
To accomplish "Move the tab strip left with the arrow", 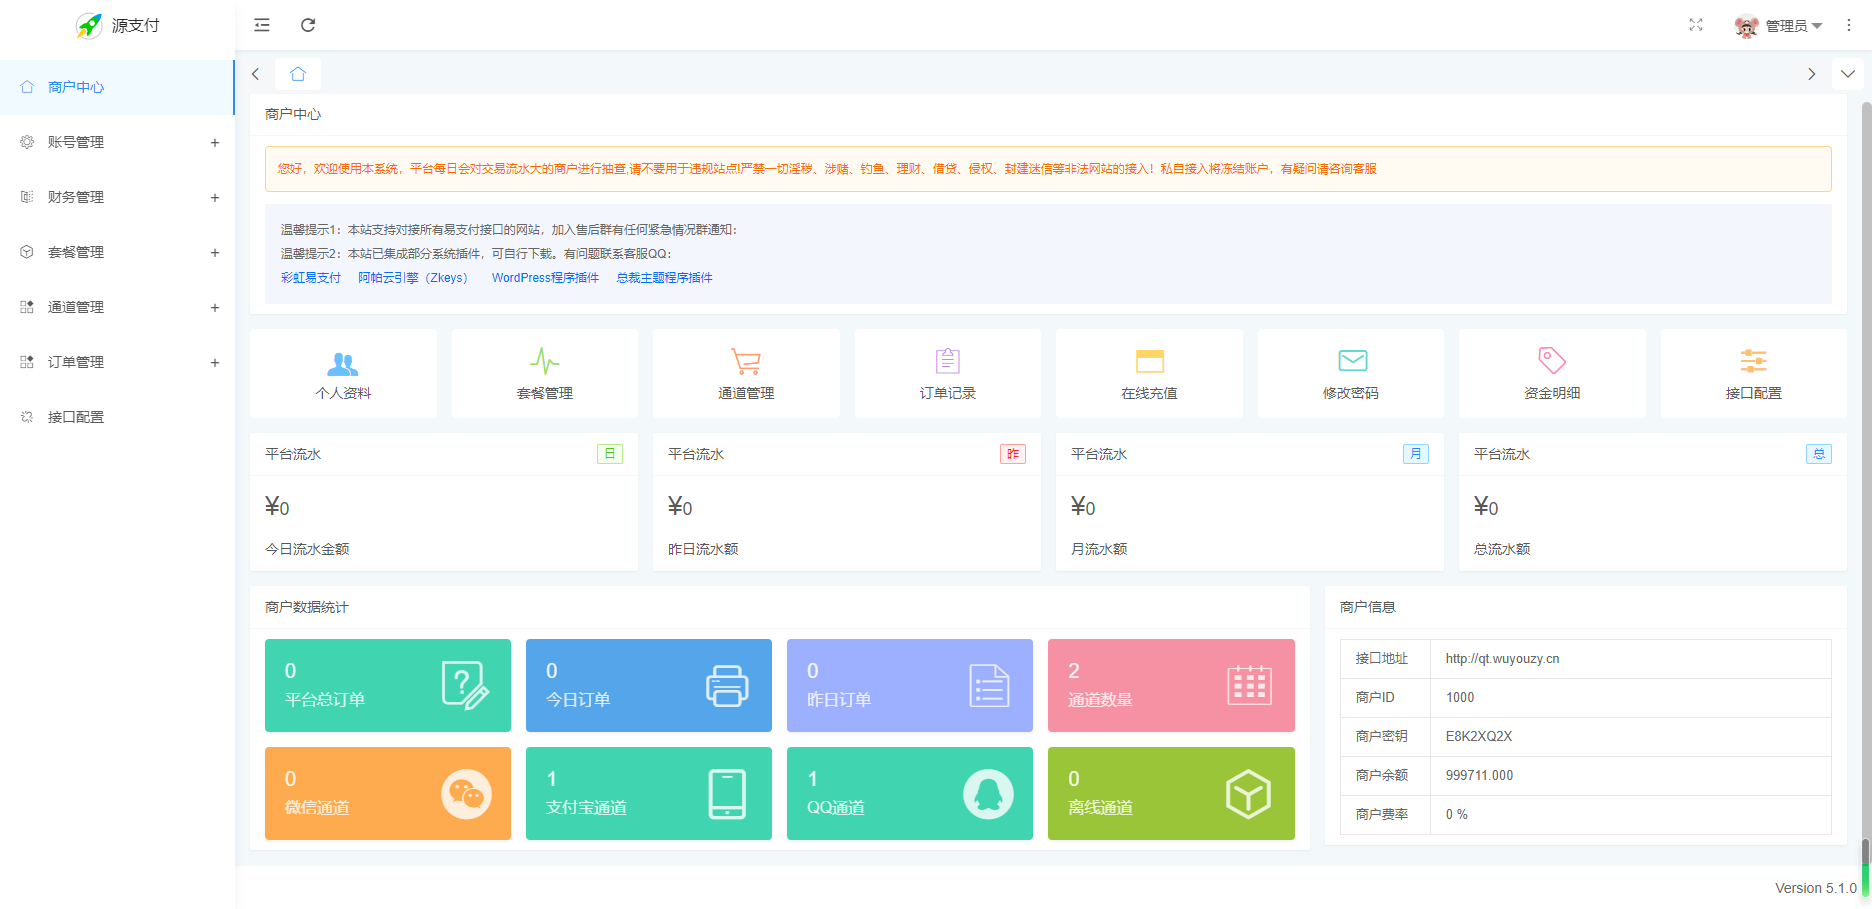I will [x=256, y=74].
